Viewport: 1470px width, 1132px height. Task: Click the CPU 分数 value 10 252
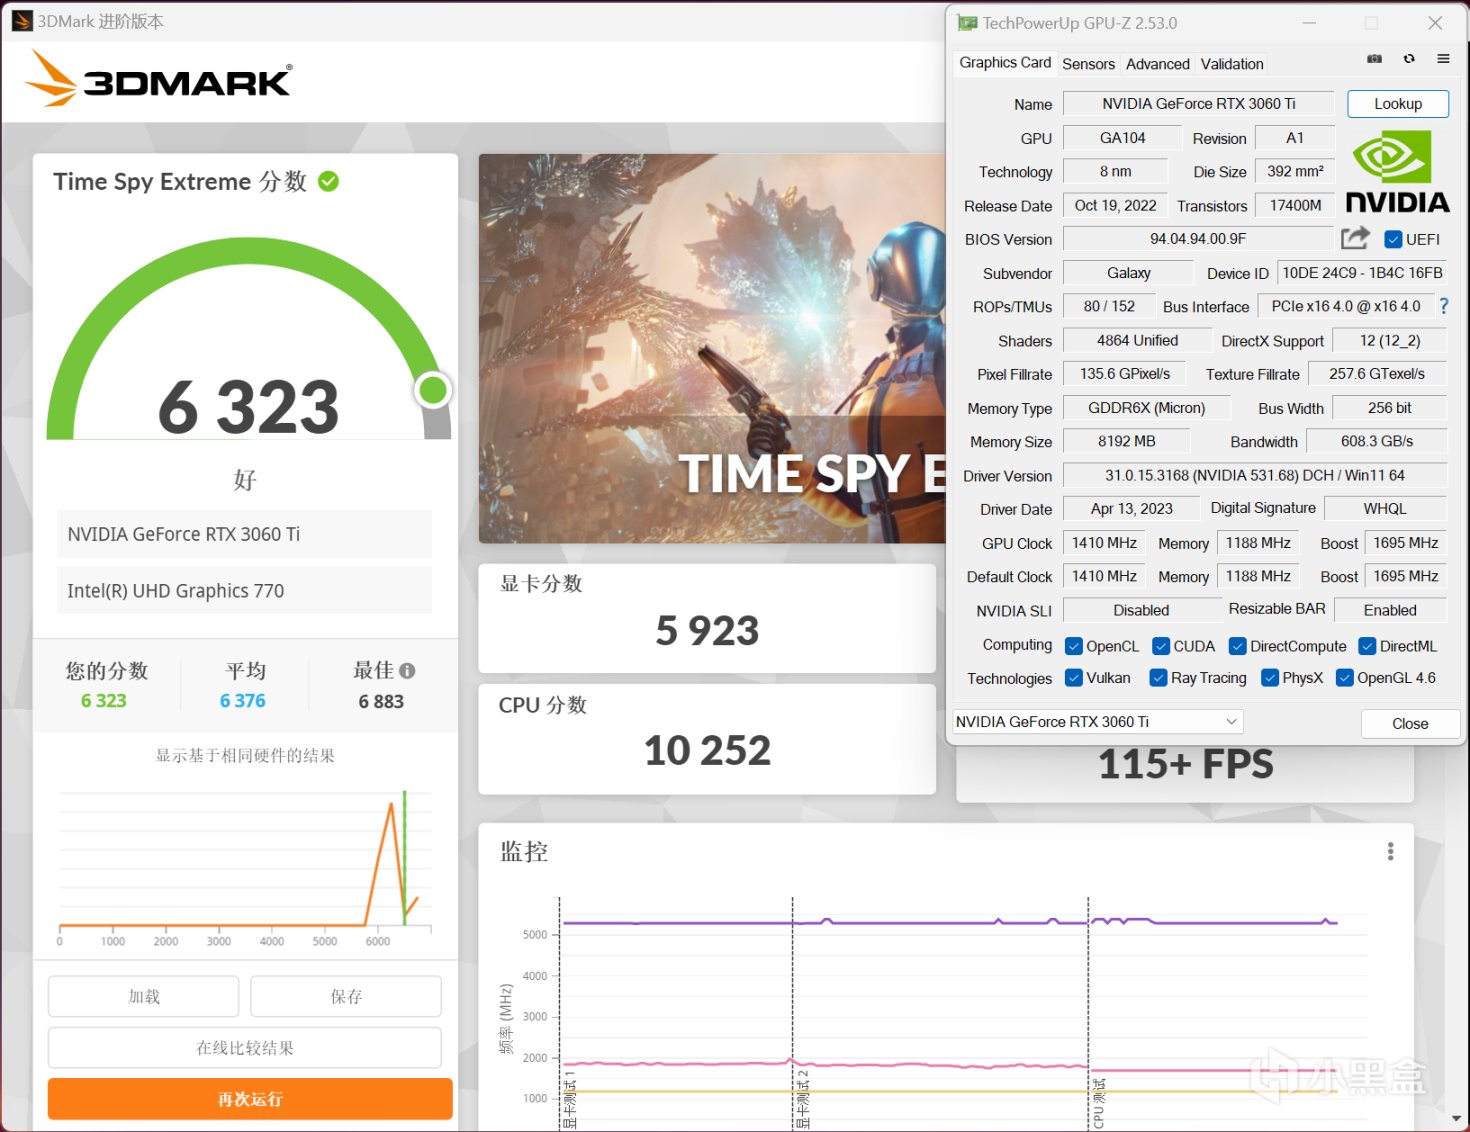point(707,750)
